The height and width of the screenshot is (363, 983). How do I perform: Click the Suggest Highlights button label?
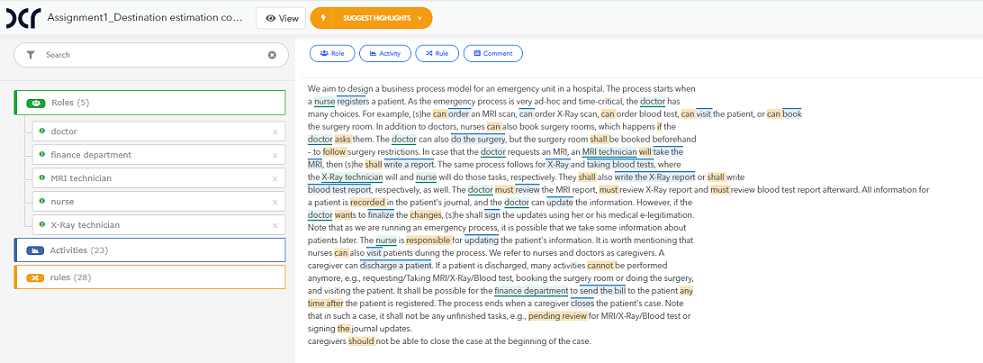pyautogui.click(x=377, y=18)
